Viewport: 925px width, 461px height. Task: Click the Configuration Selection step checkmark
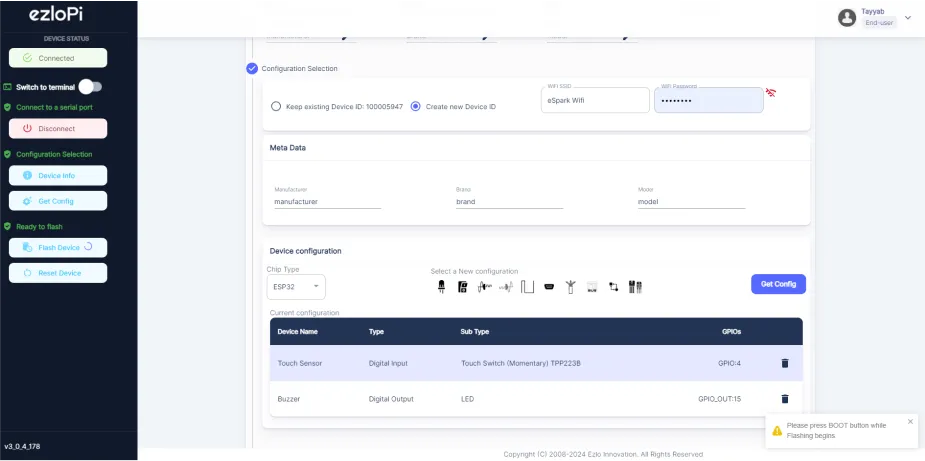click(x=252, y=68)
